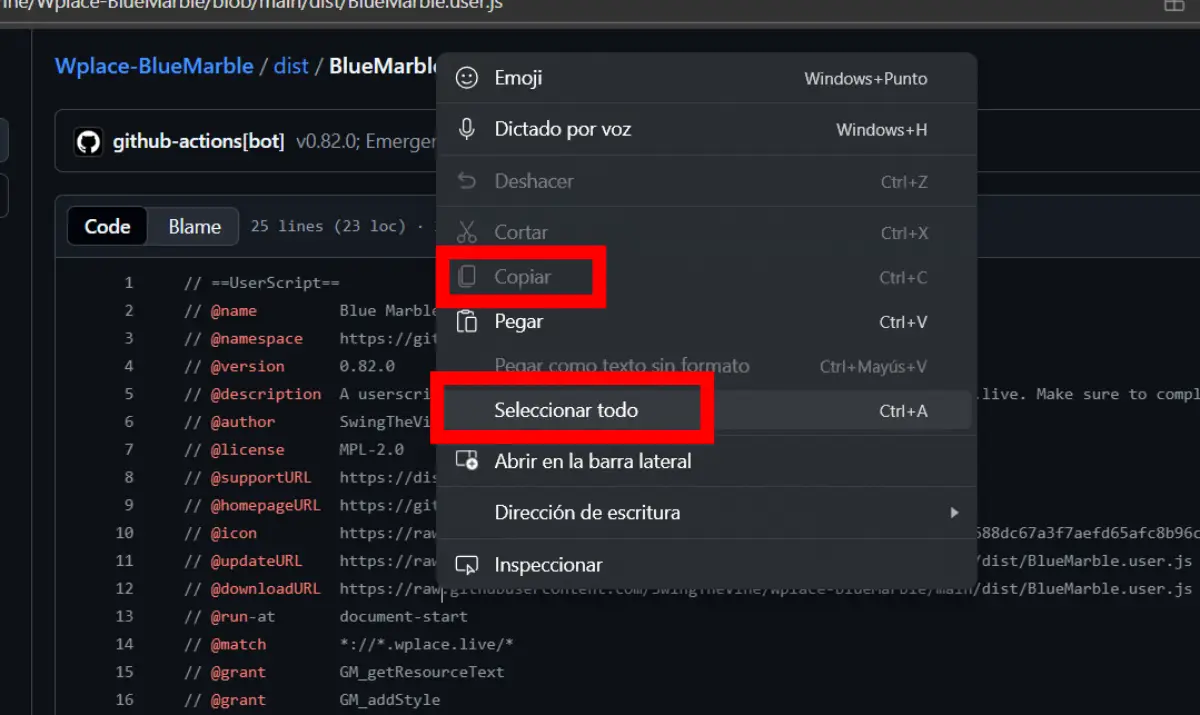Viewport: 1200px width, 715px height.
Task: Click the Inspeccionar icon
Action: [x=467, y=565]
